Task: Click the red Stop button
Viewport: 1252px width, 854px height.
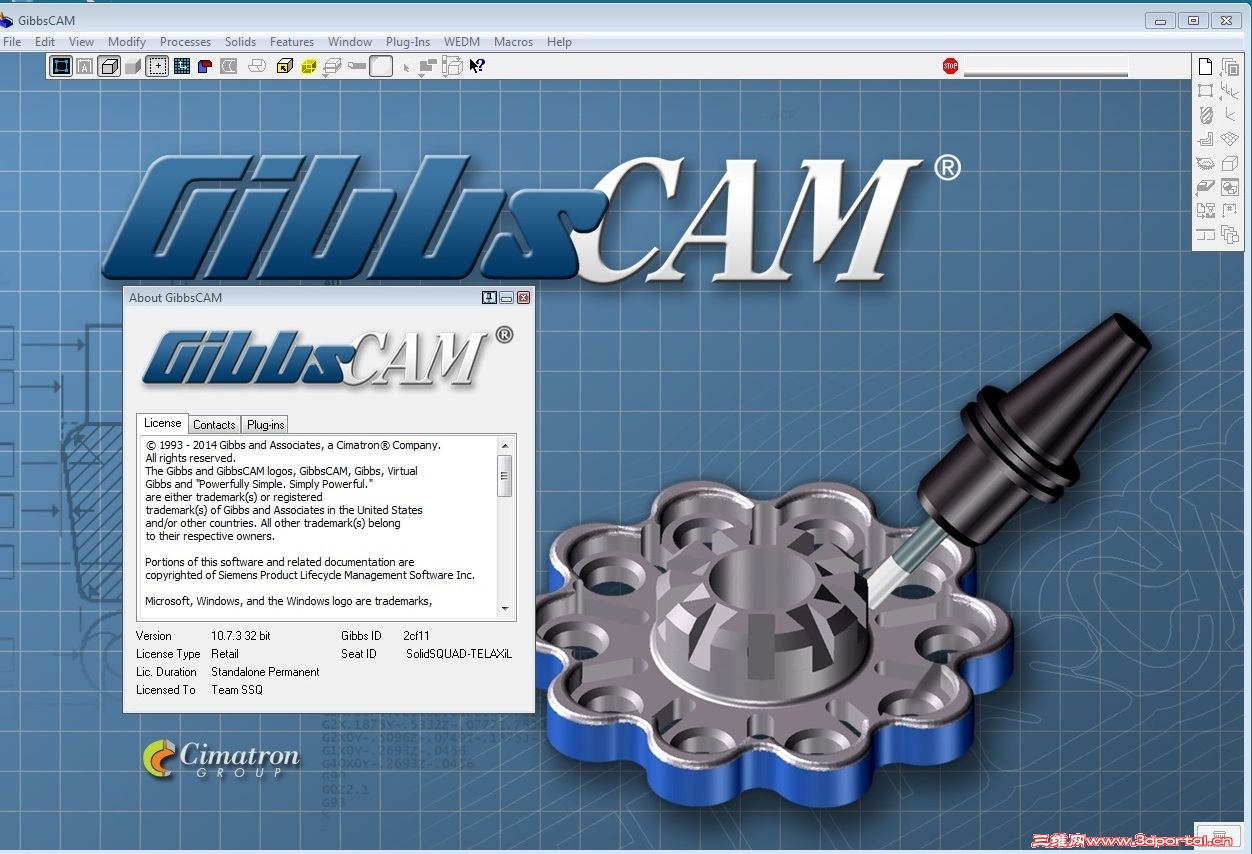Action: [950, 66]
